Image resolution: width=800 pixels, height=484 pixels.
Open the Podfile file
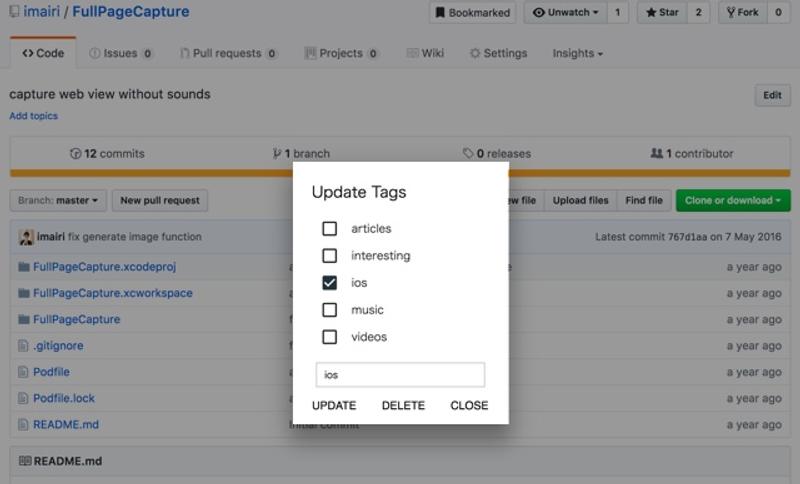[51, 372]
